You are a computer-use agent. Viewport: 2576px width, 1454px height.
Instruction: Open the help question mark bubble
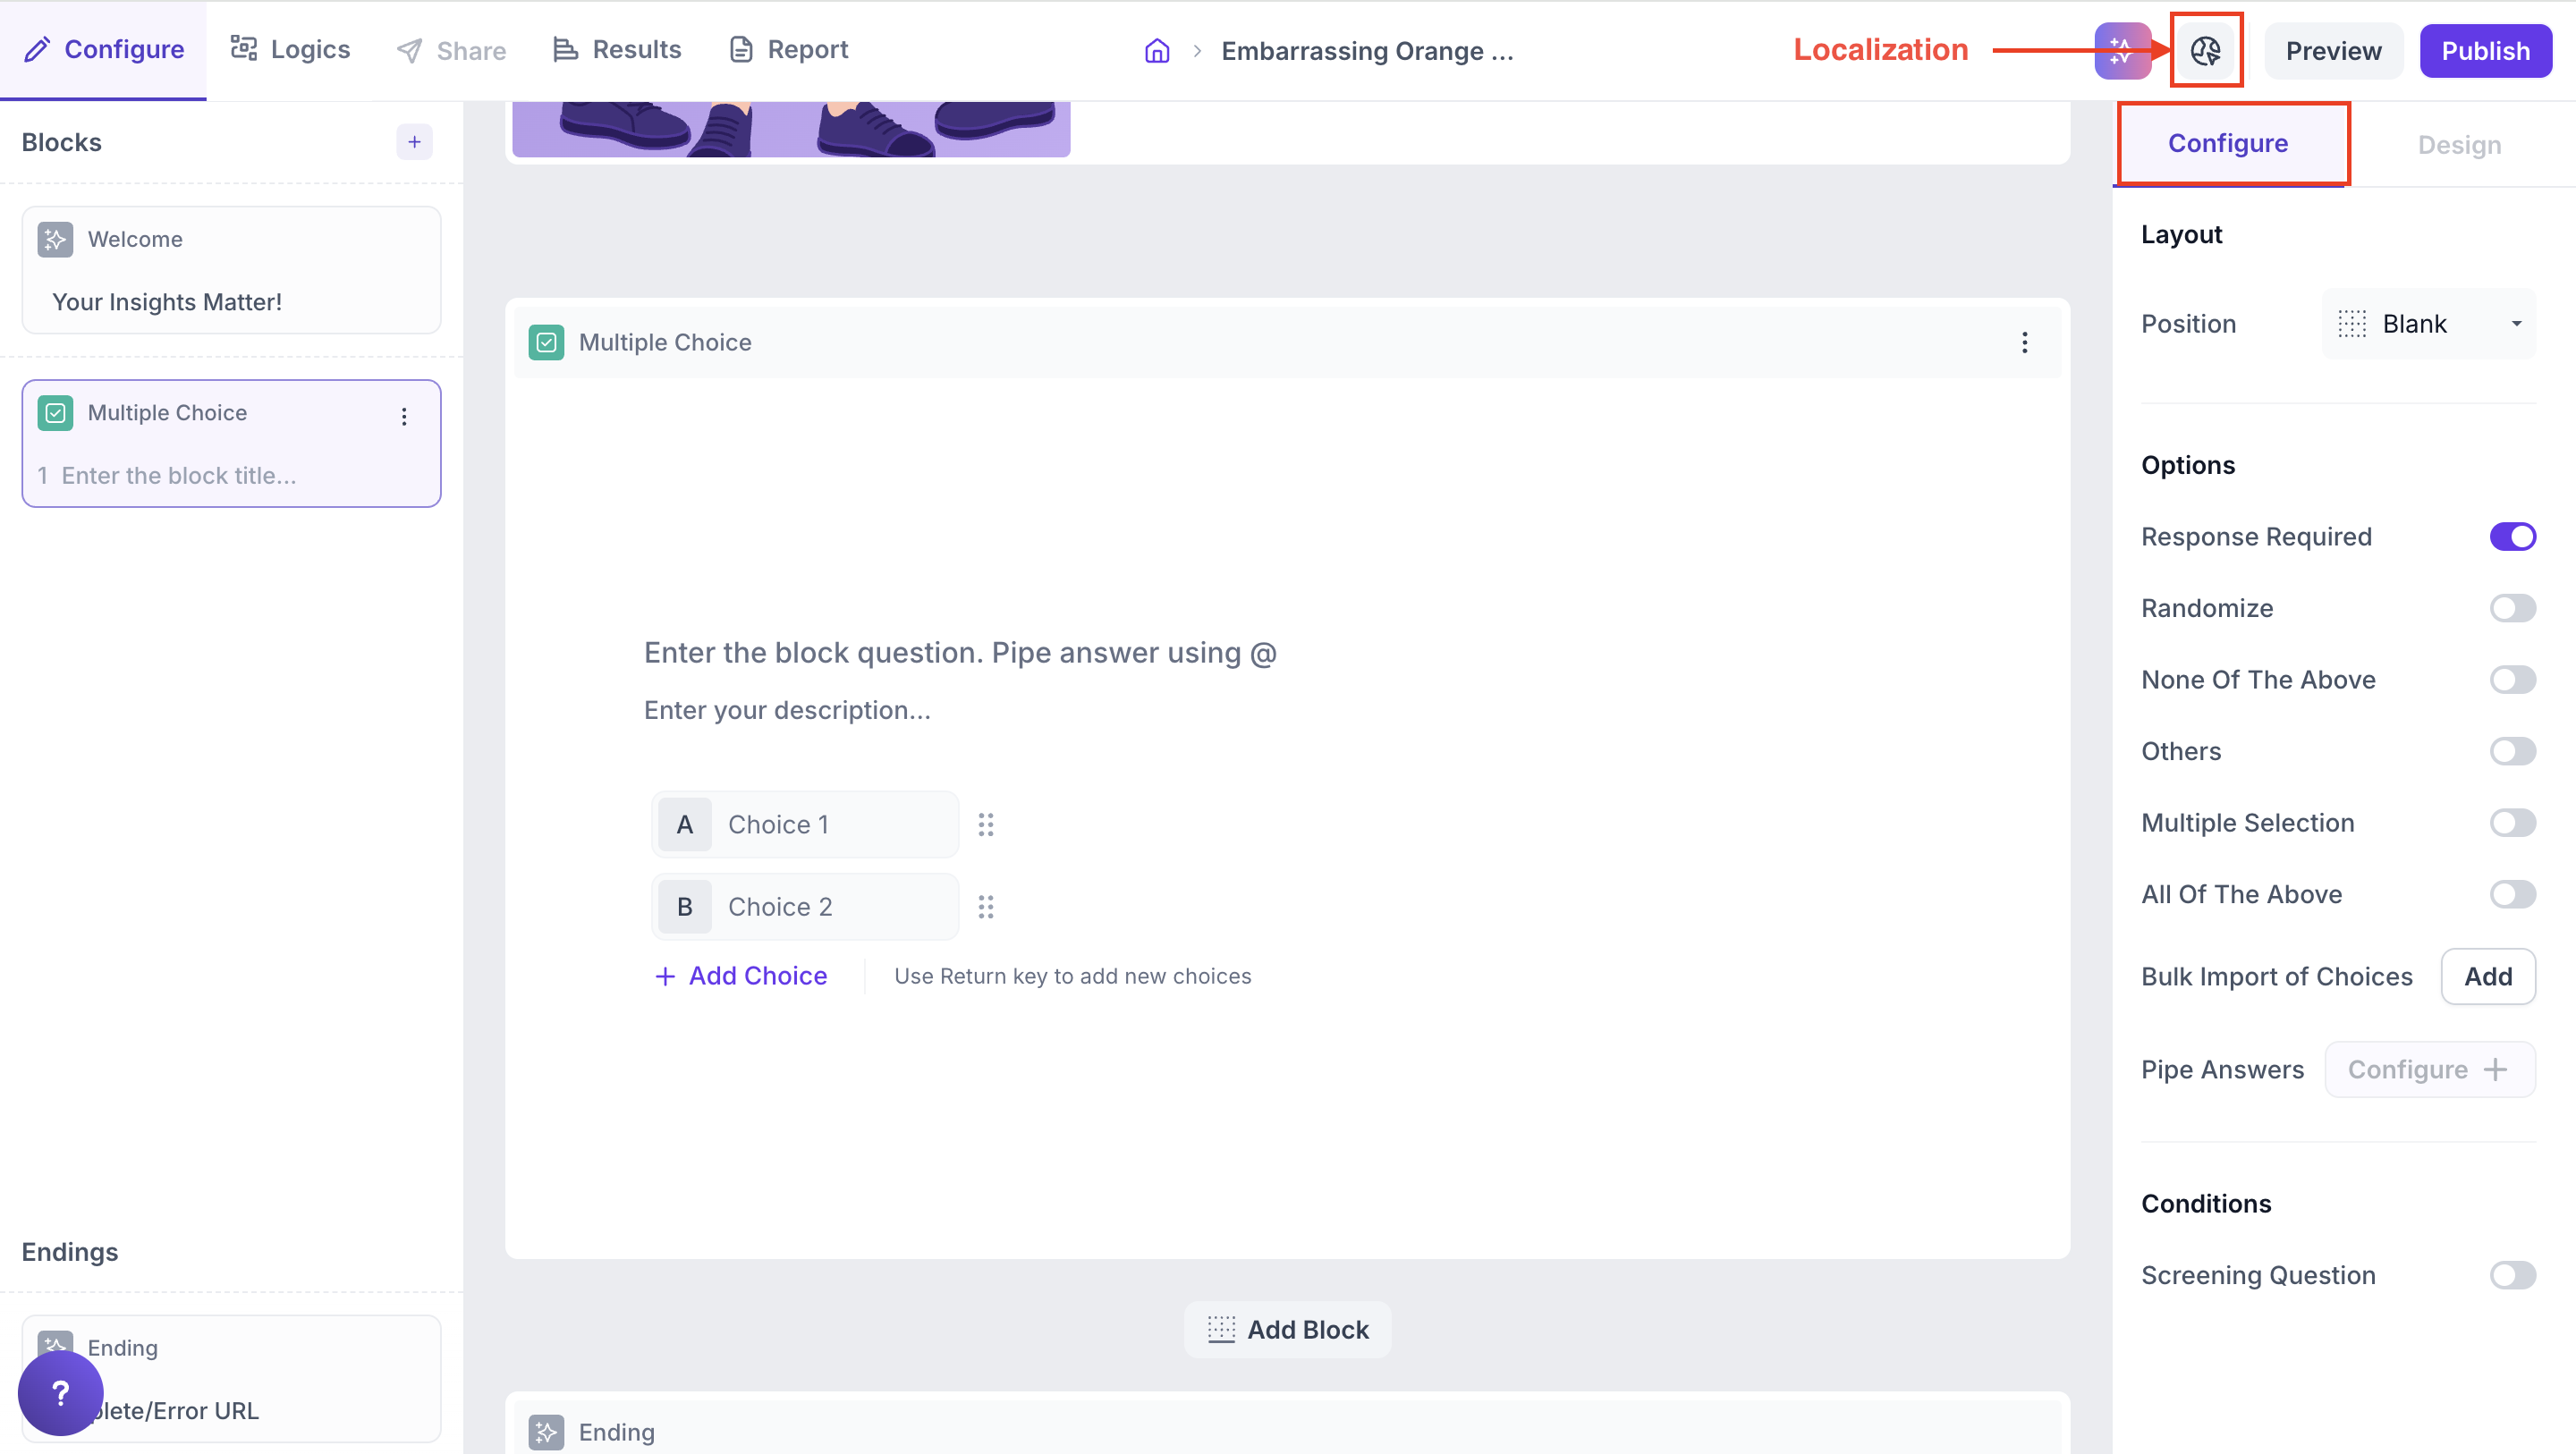click(60, 1392)
